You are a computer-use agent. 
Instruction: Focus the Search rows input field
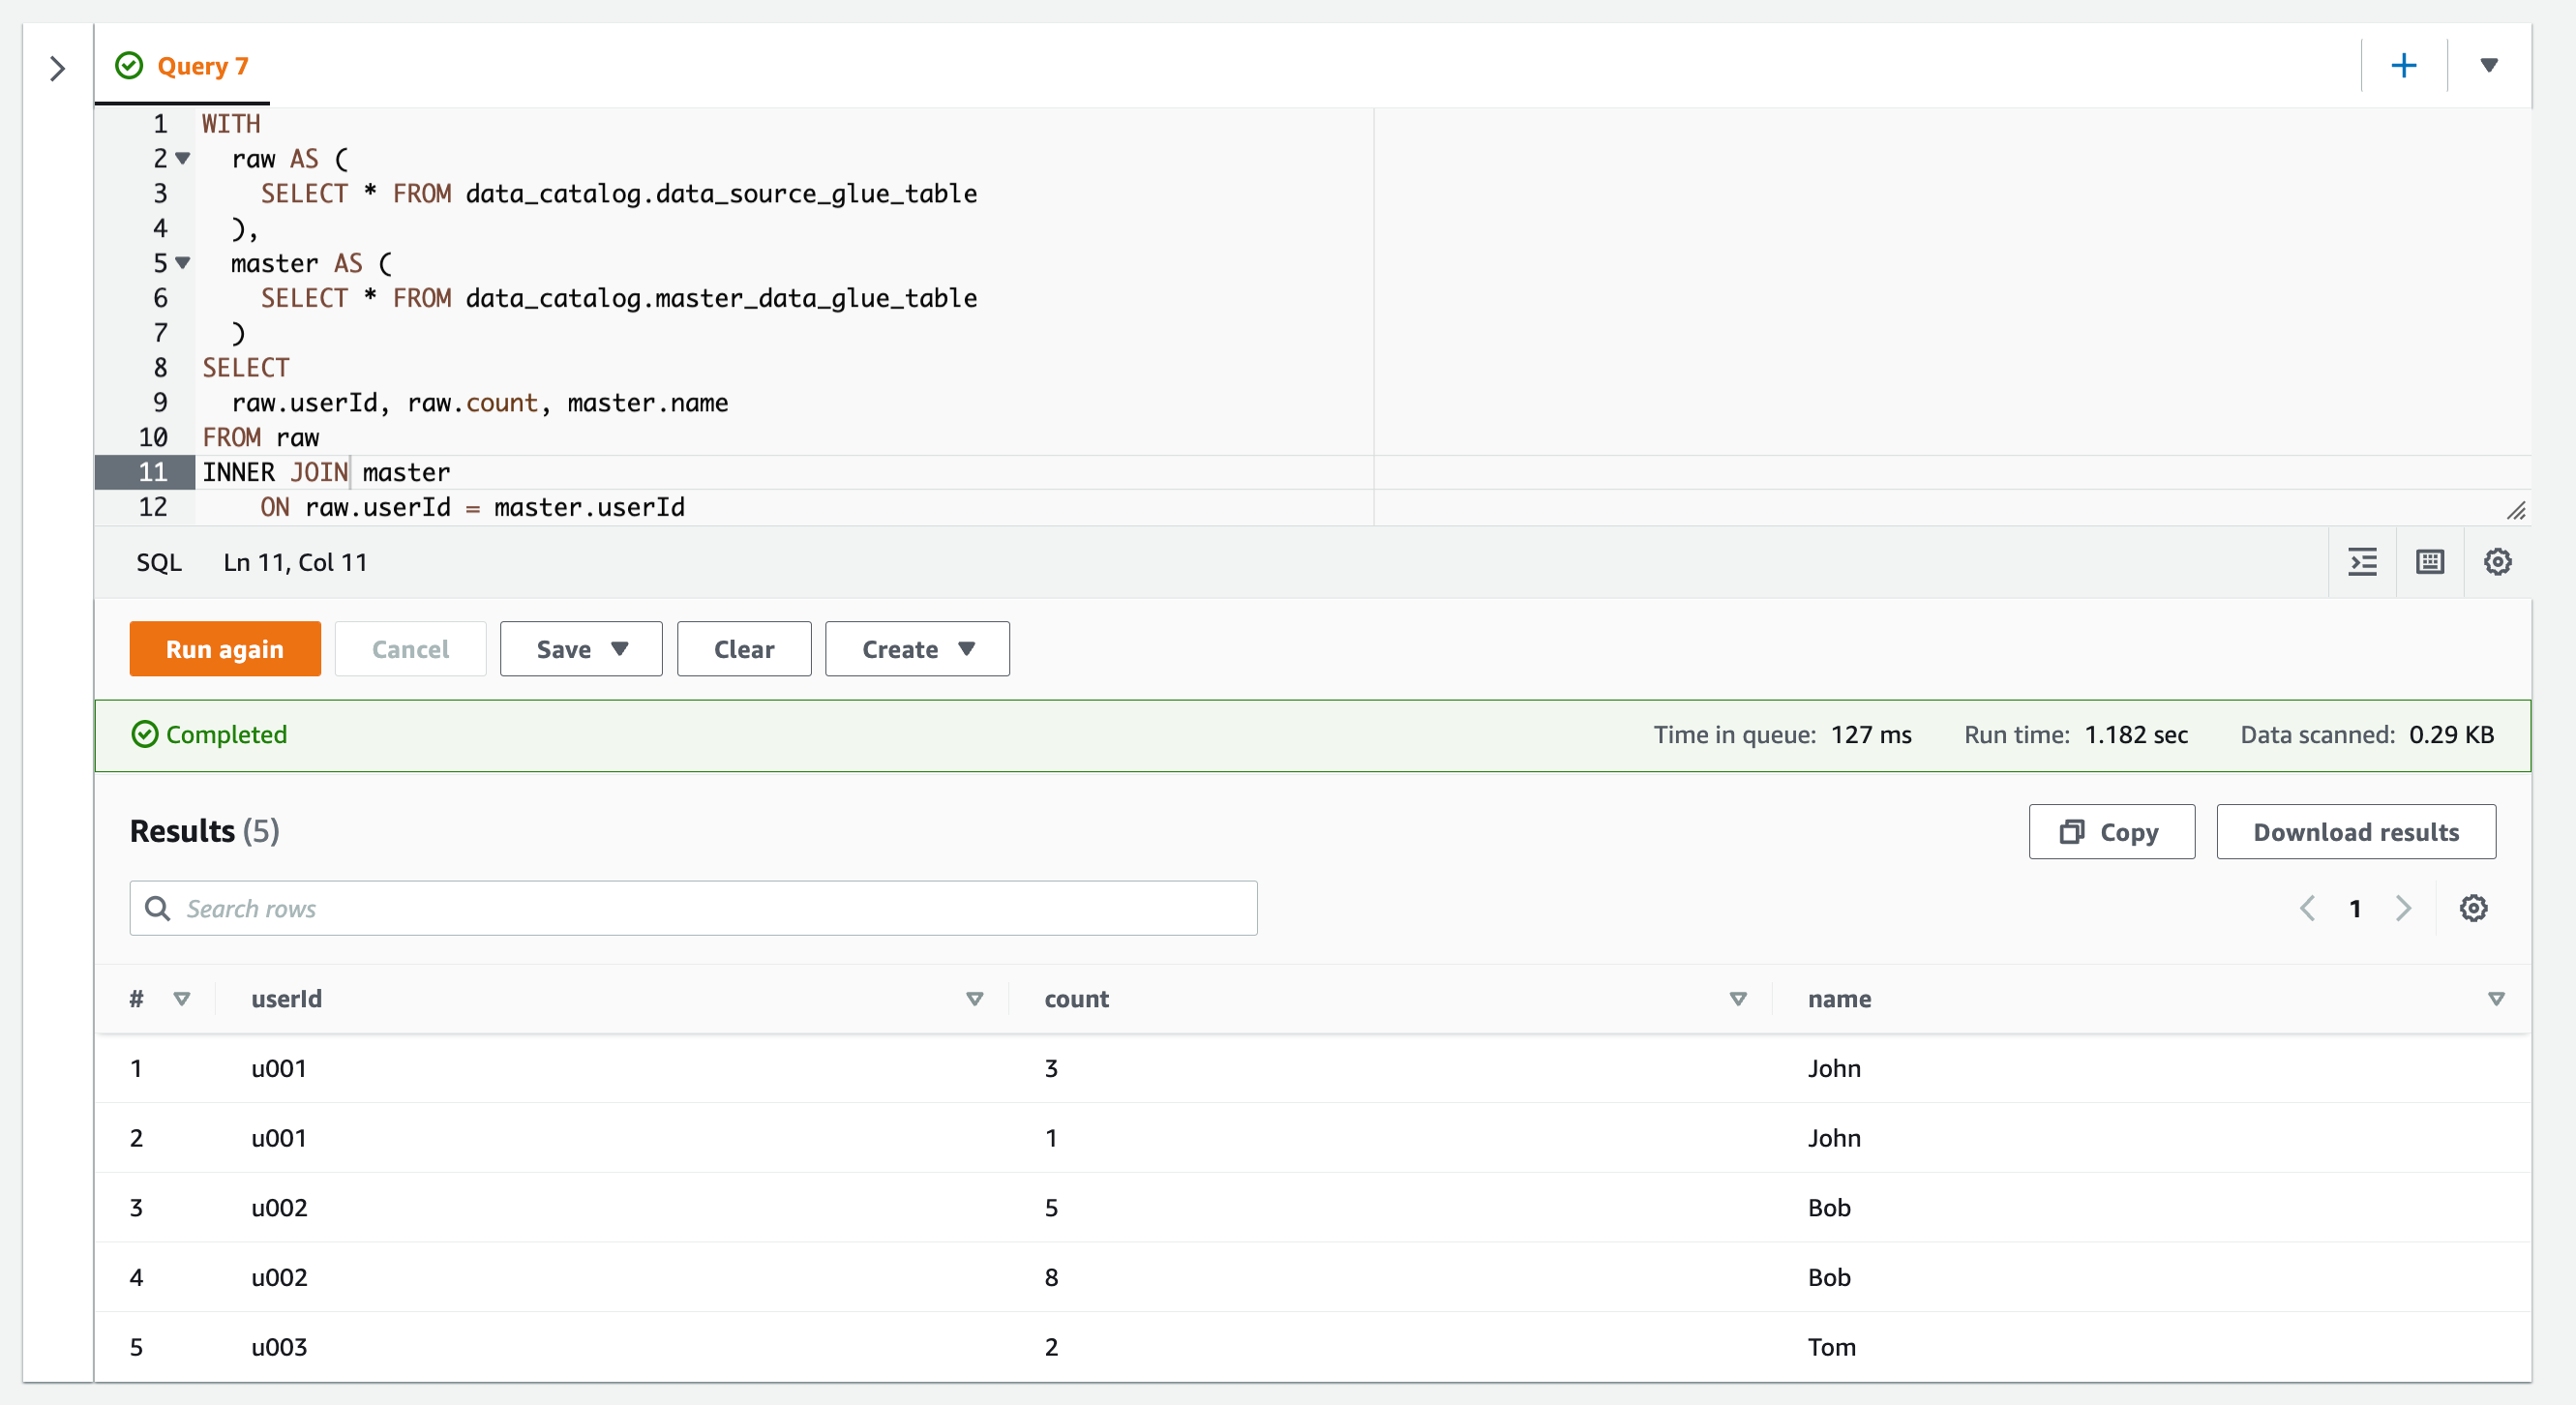click(693, 908)
